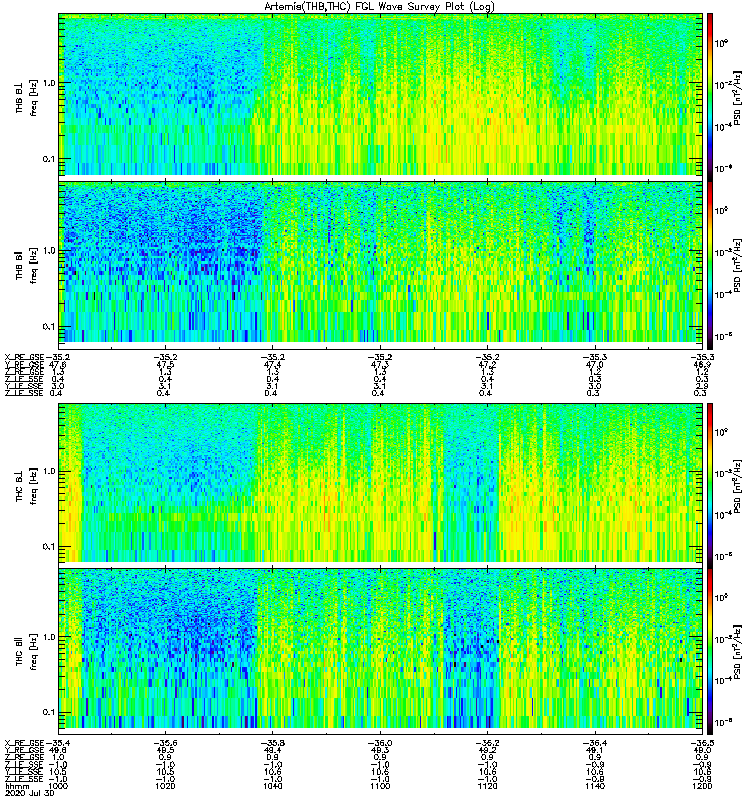Click the X_RE_GSE value '-36.4' under THC
The image size is (750, 800).
pyautogui.click(x=594, y=743)
